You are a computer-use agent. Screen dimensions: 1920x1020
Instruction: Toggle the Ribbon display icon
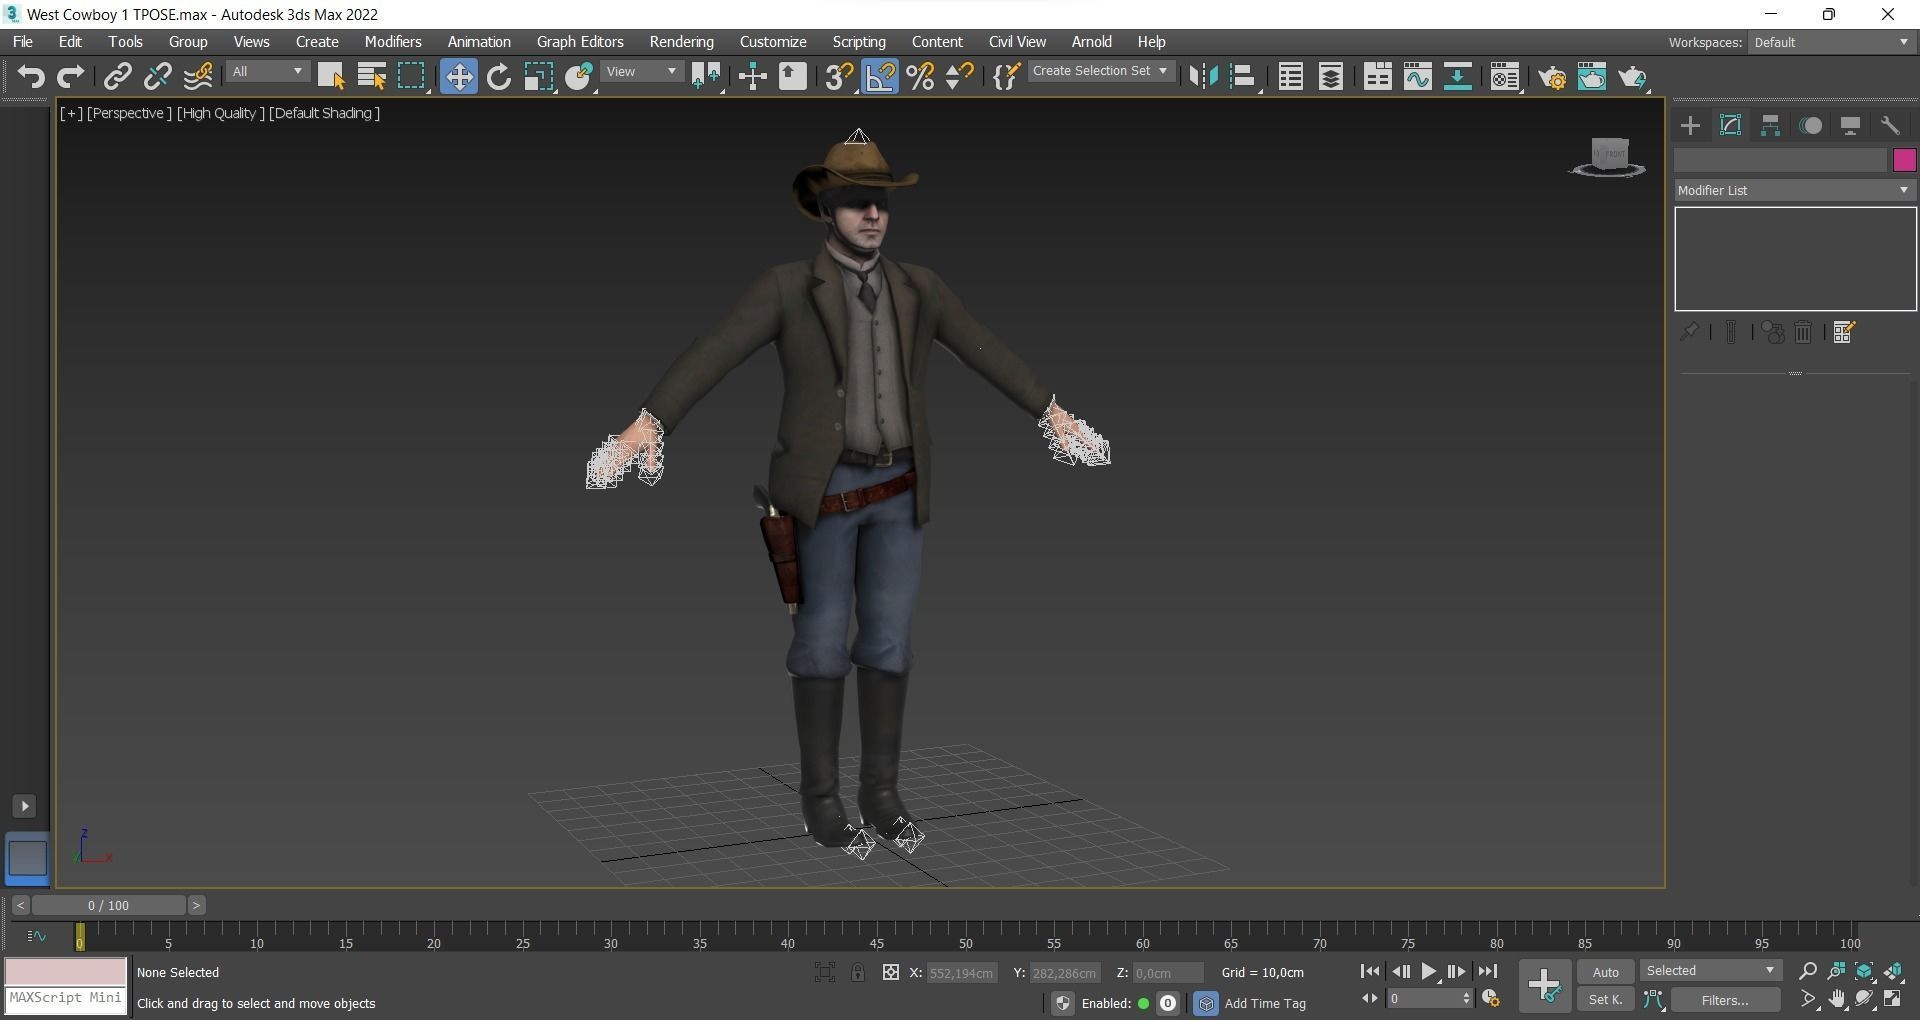1377,77
